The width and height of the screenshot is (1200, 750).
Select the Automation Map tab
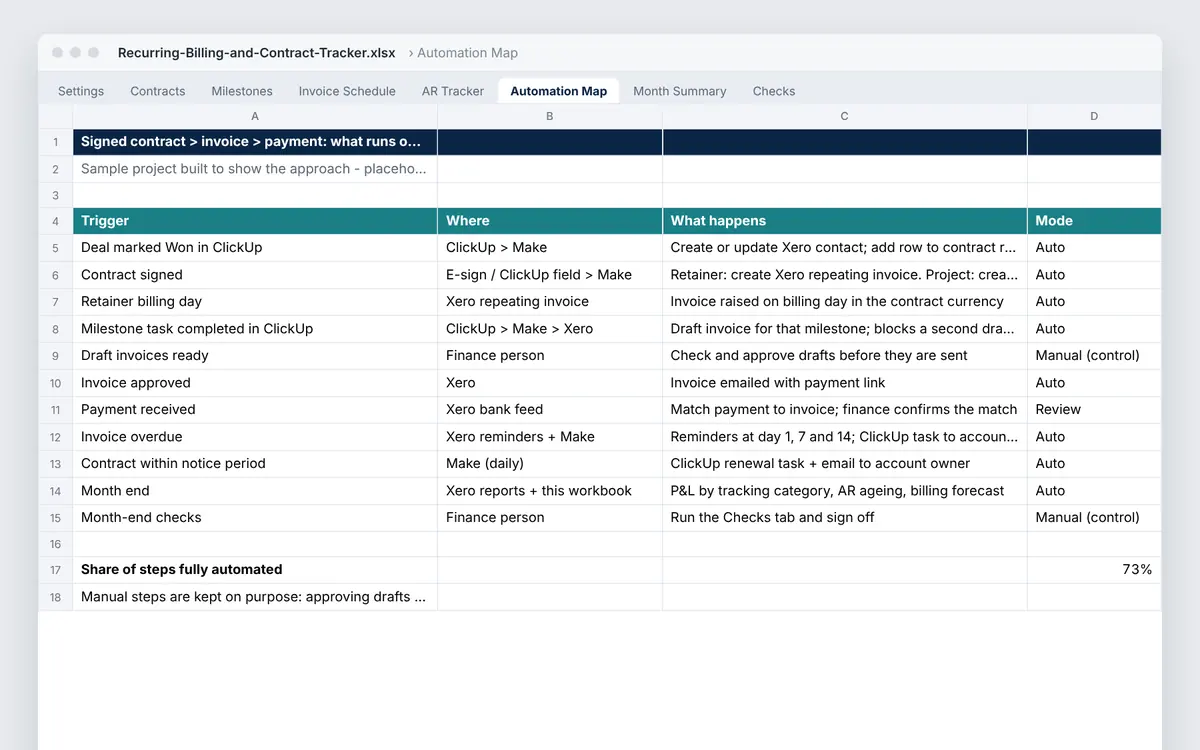point(559,91)
